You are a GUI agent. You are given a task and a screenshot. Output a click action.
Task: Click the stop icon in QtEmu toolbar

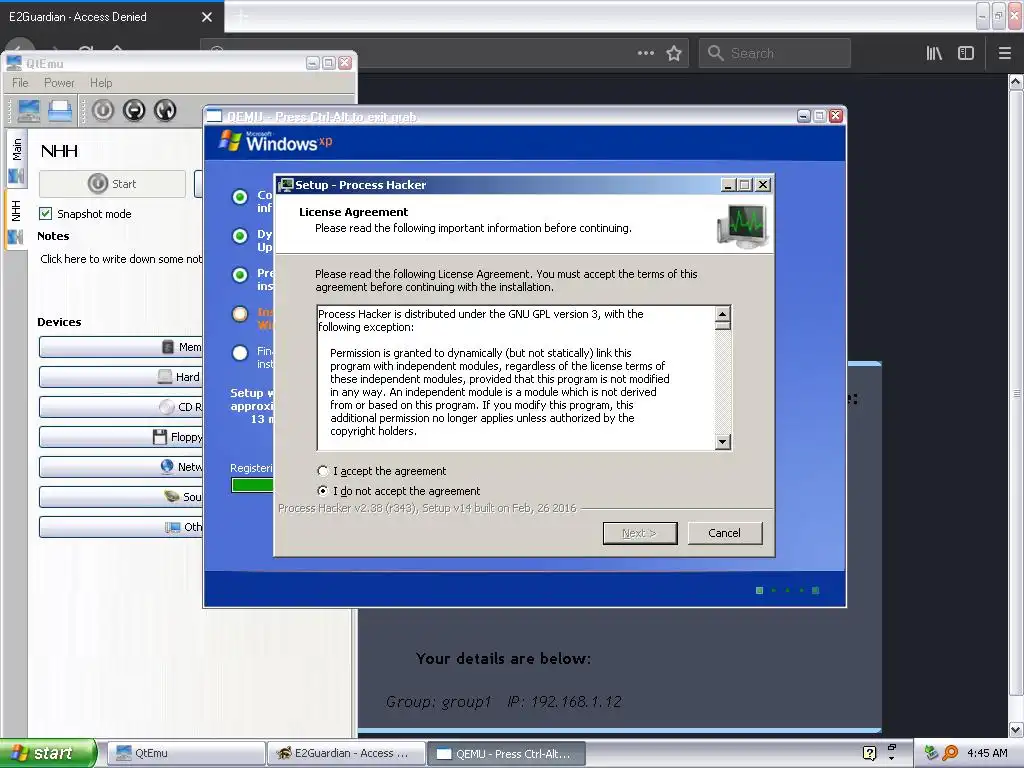click(x=134, y=110)
